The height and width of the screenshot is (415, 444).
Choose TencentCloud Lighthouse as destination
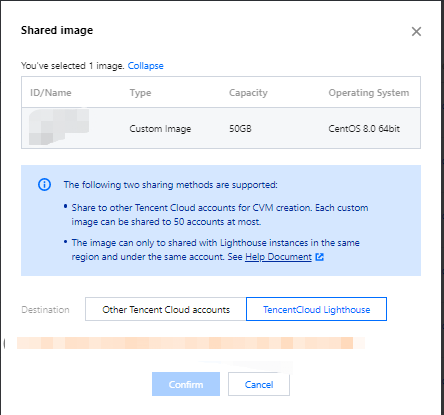[316, 309]
